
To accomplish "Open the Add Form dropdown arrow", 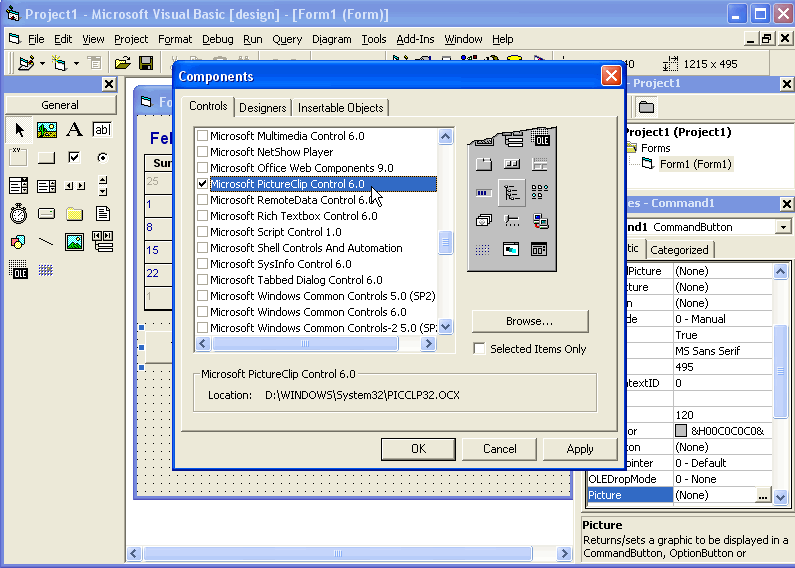I will pyautogui.click(x=76, y=63).
